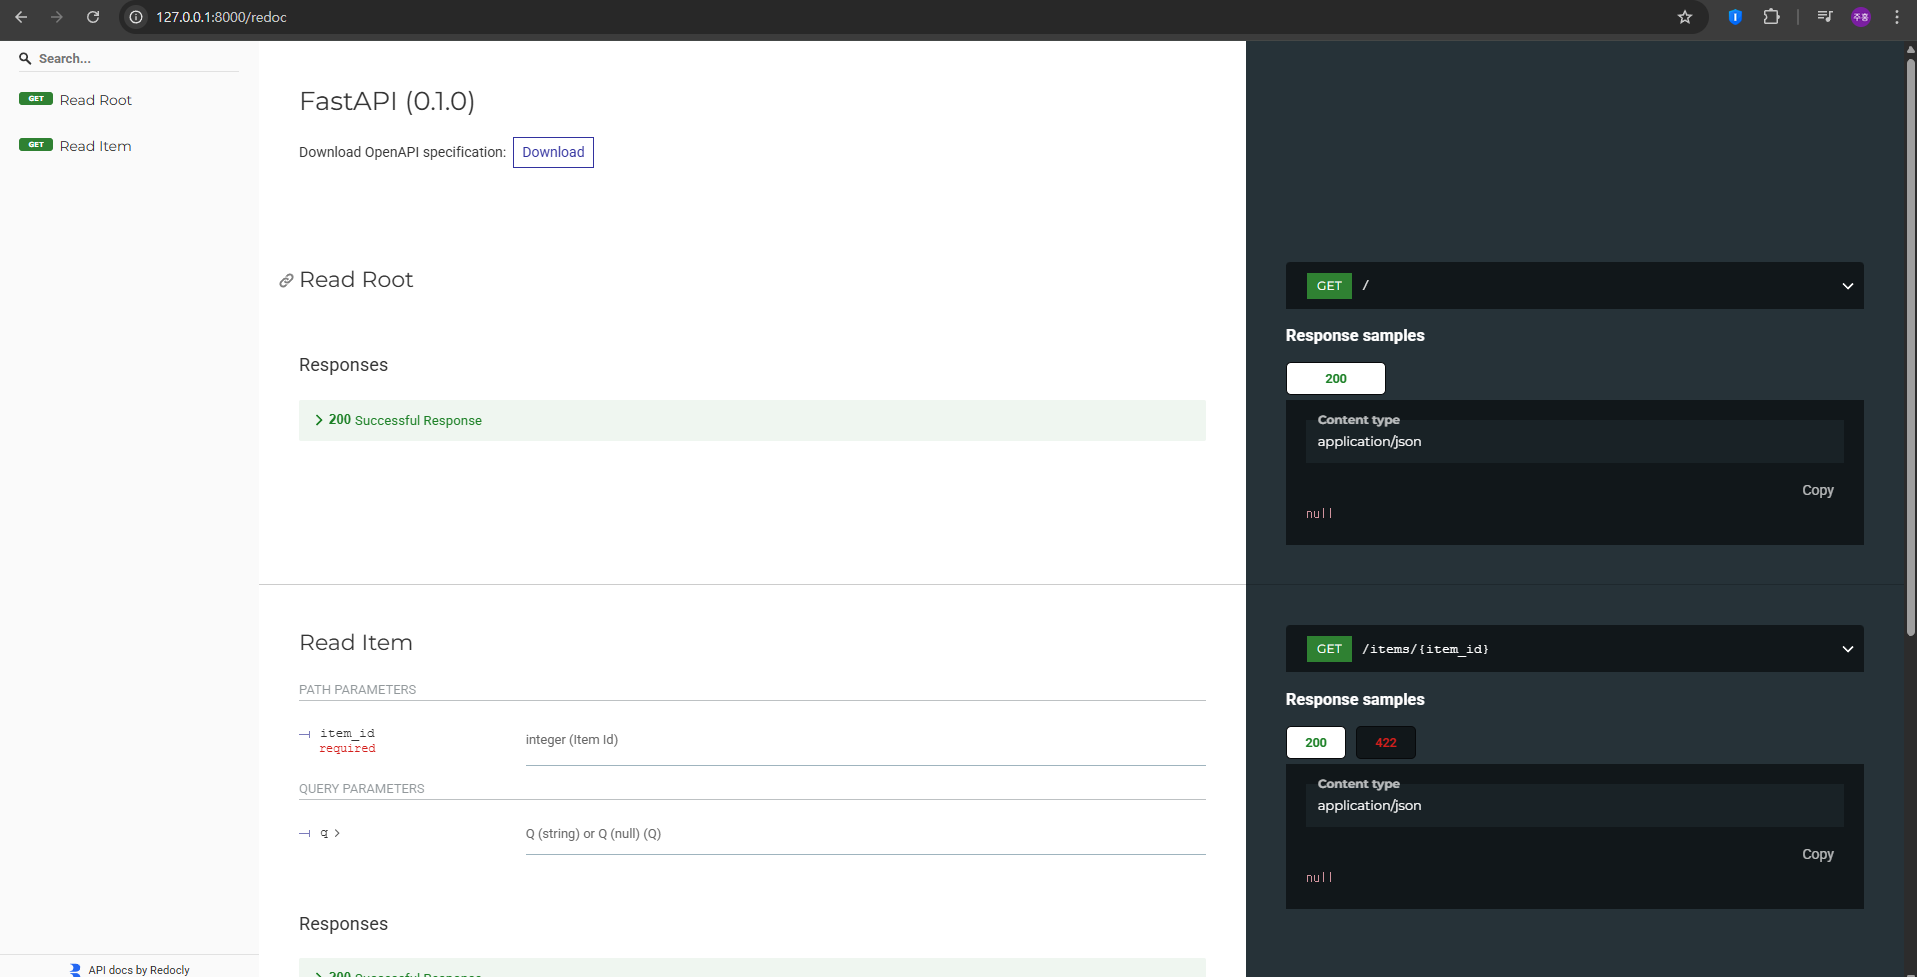Click the link anchor icon beside Read Root

286,281
